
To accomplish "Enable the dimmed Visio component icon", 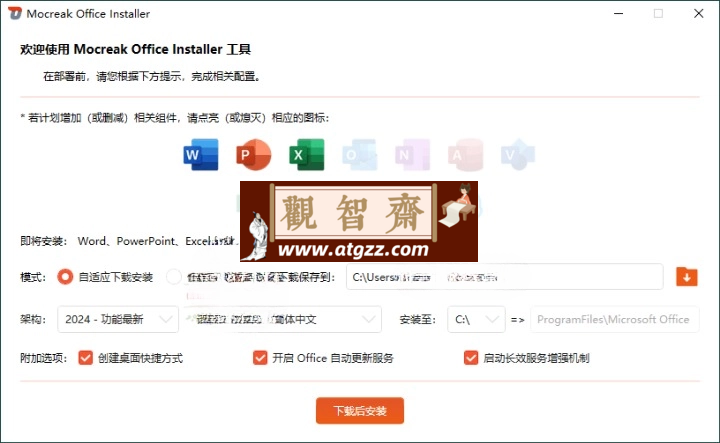I will (518, 155).
